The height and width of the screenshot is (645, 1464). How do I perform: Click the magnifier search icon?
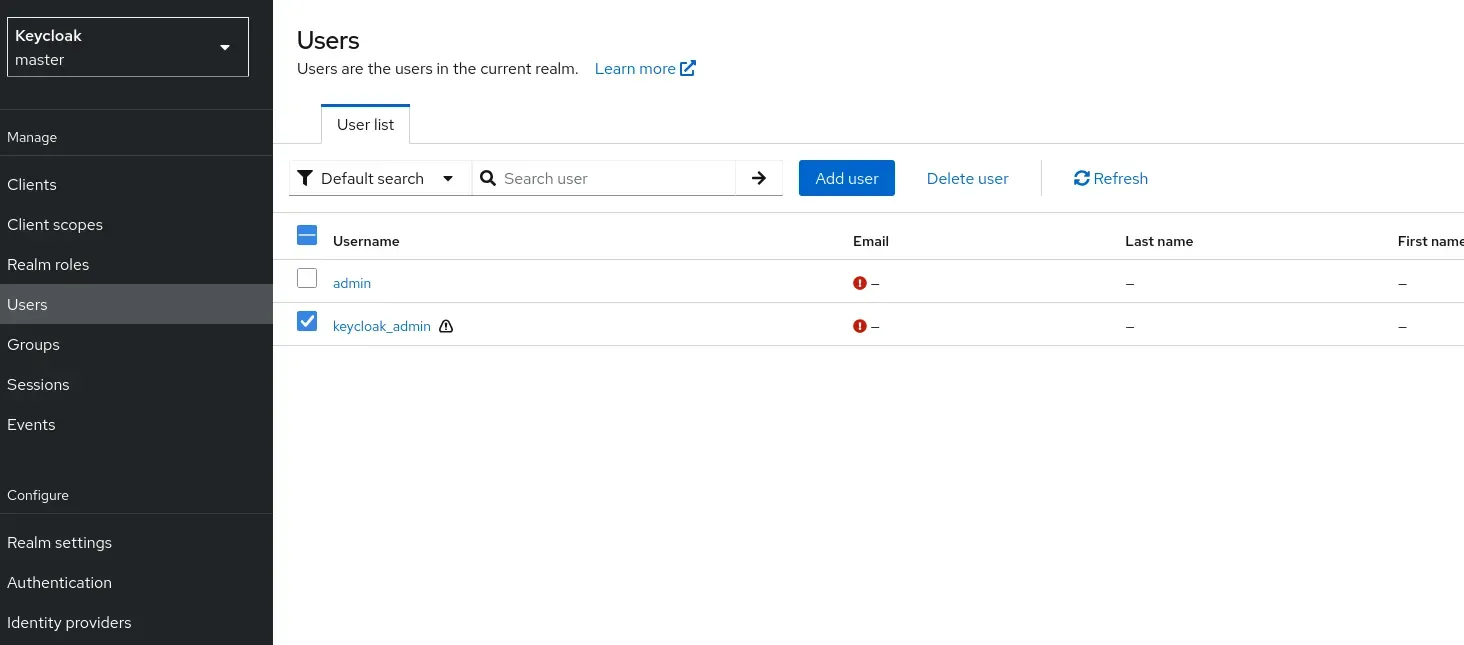488,178
